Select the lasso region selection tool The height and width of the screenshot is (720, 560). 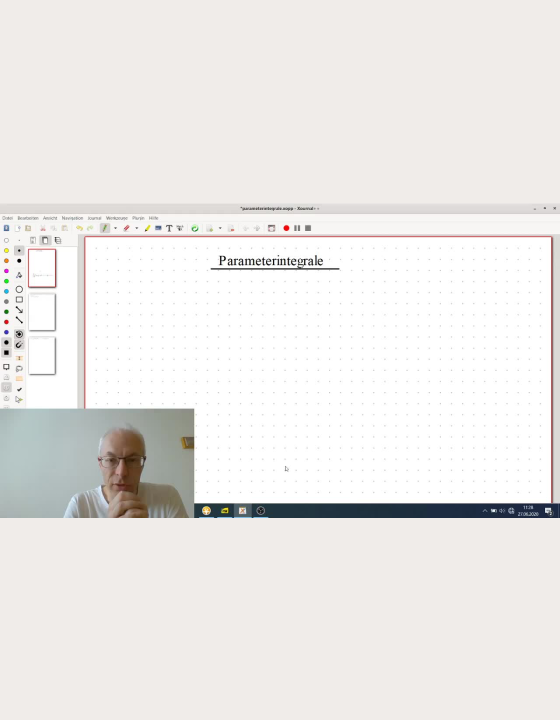coord(19,369)
